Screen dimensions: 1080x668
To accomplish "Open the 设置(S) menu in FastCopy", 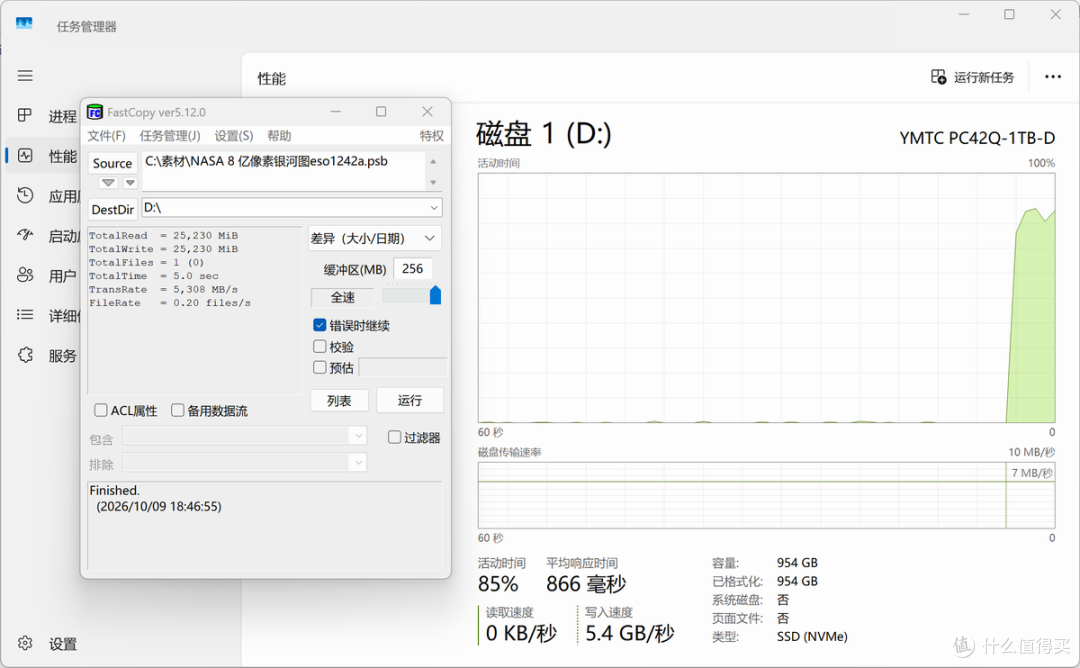I will pyautogui.click(x=233, y=136).
